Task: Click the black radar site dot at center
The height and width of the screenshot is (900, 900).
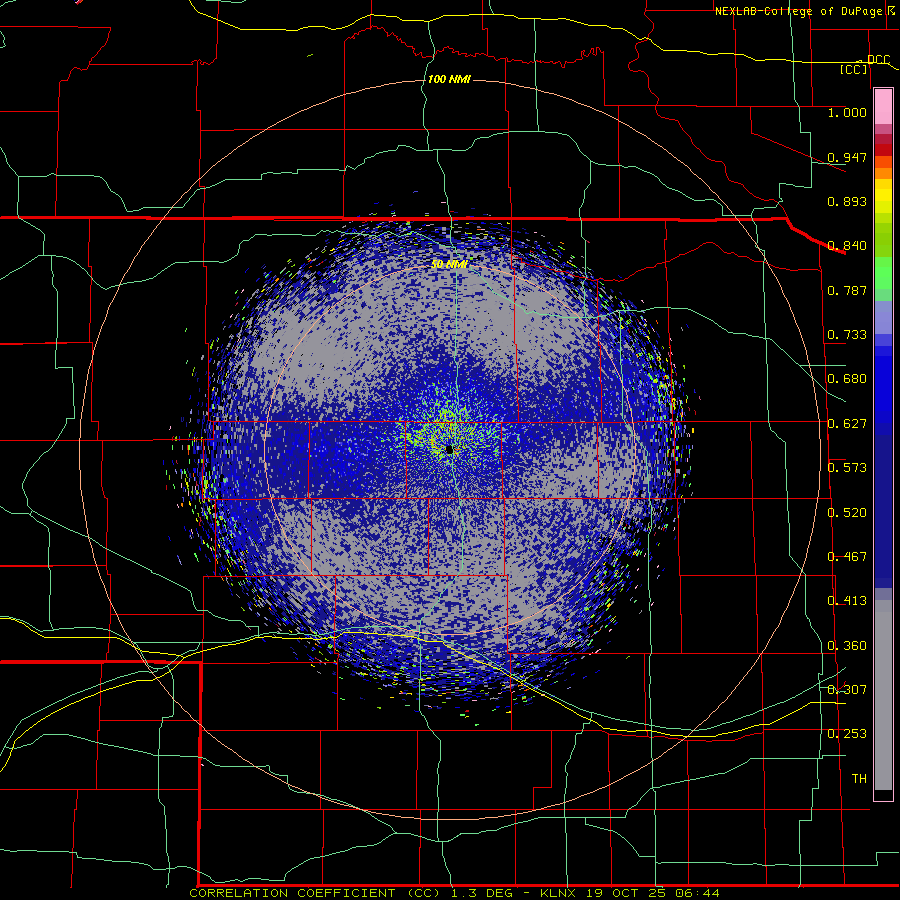Action: click(449, 449)
